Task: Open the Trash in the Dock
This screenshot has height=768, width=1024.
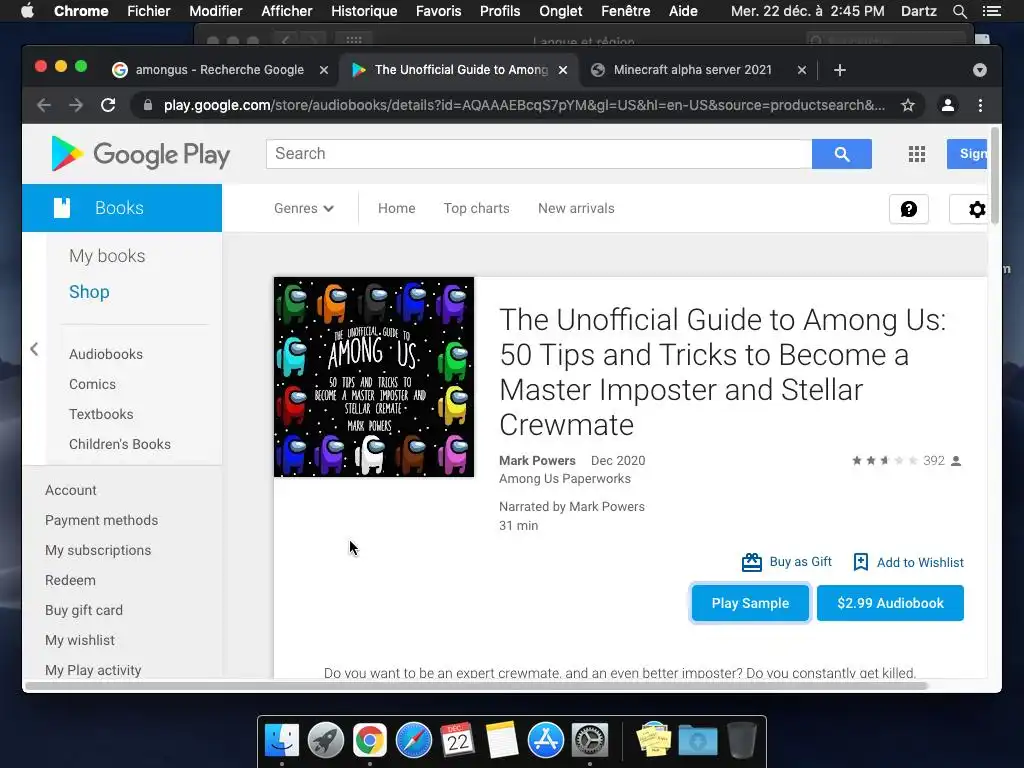Action: tap(742, 741)
